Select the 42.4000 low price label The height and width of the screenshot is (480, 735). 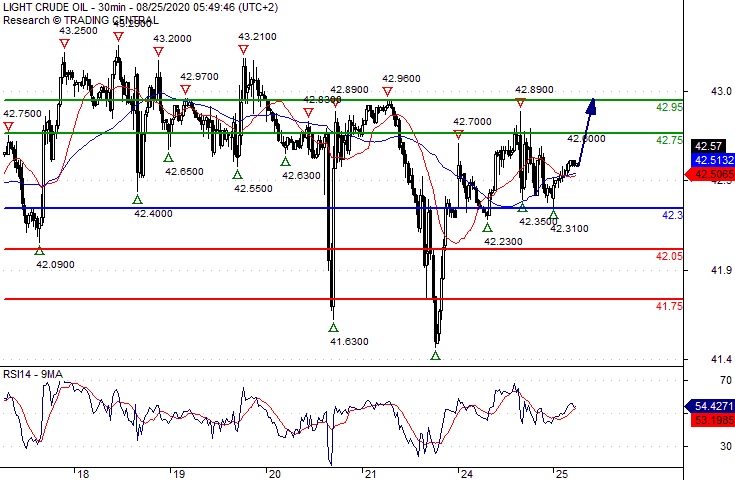pyautogui.click(x=153, y=214)
